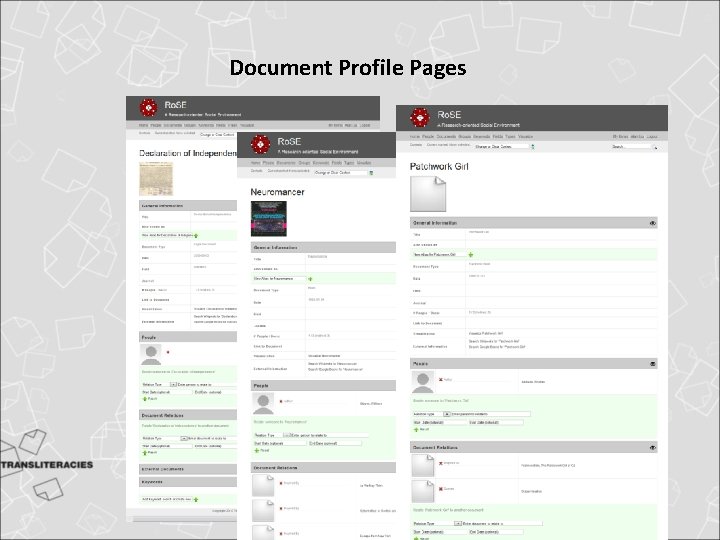Click the green plus to add a Declaration keyword
This screenshot has width=720, height=540.
pos(196,500)
